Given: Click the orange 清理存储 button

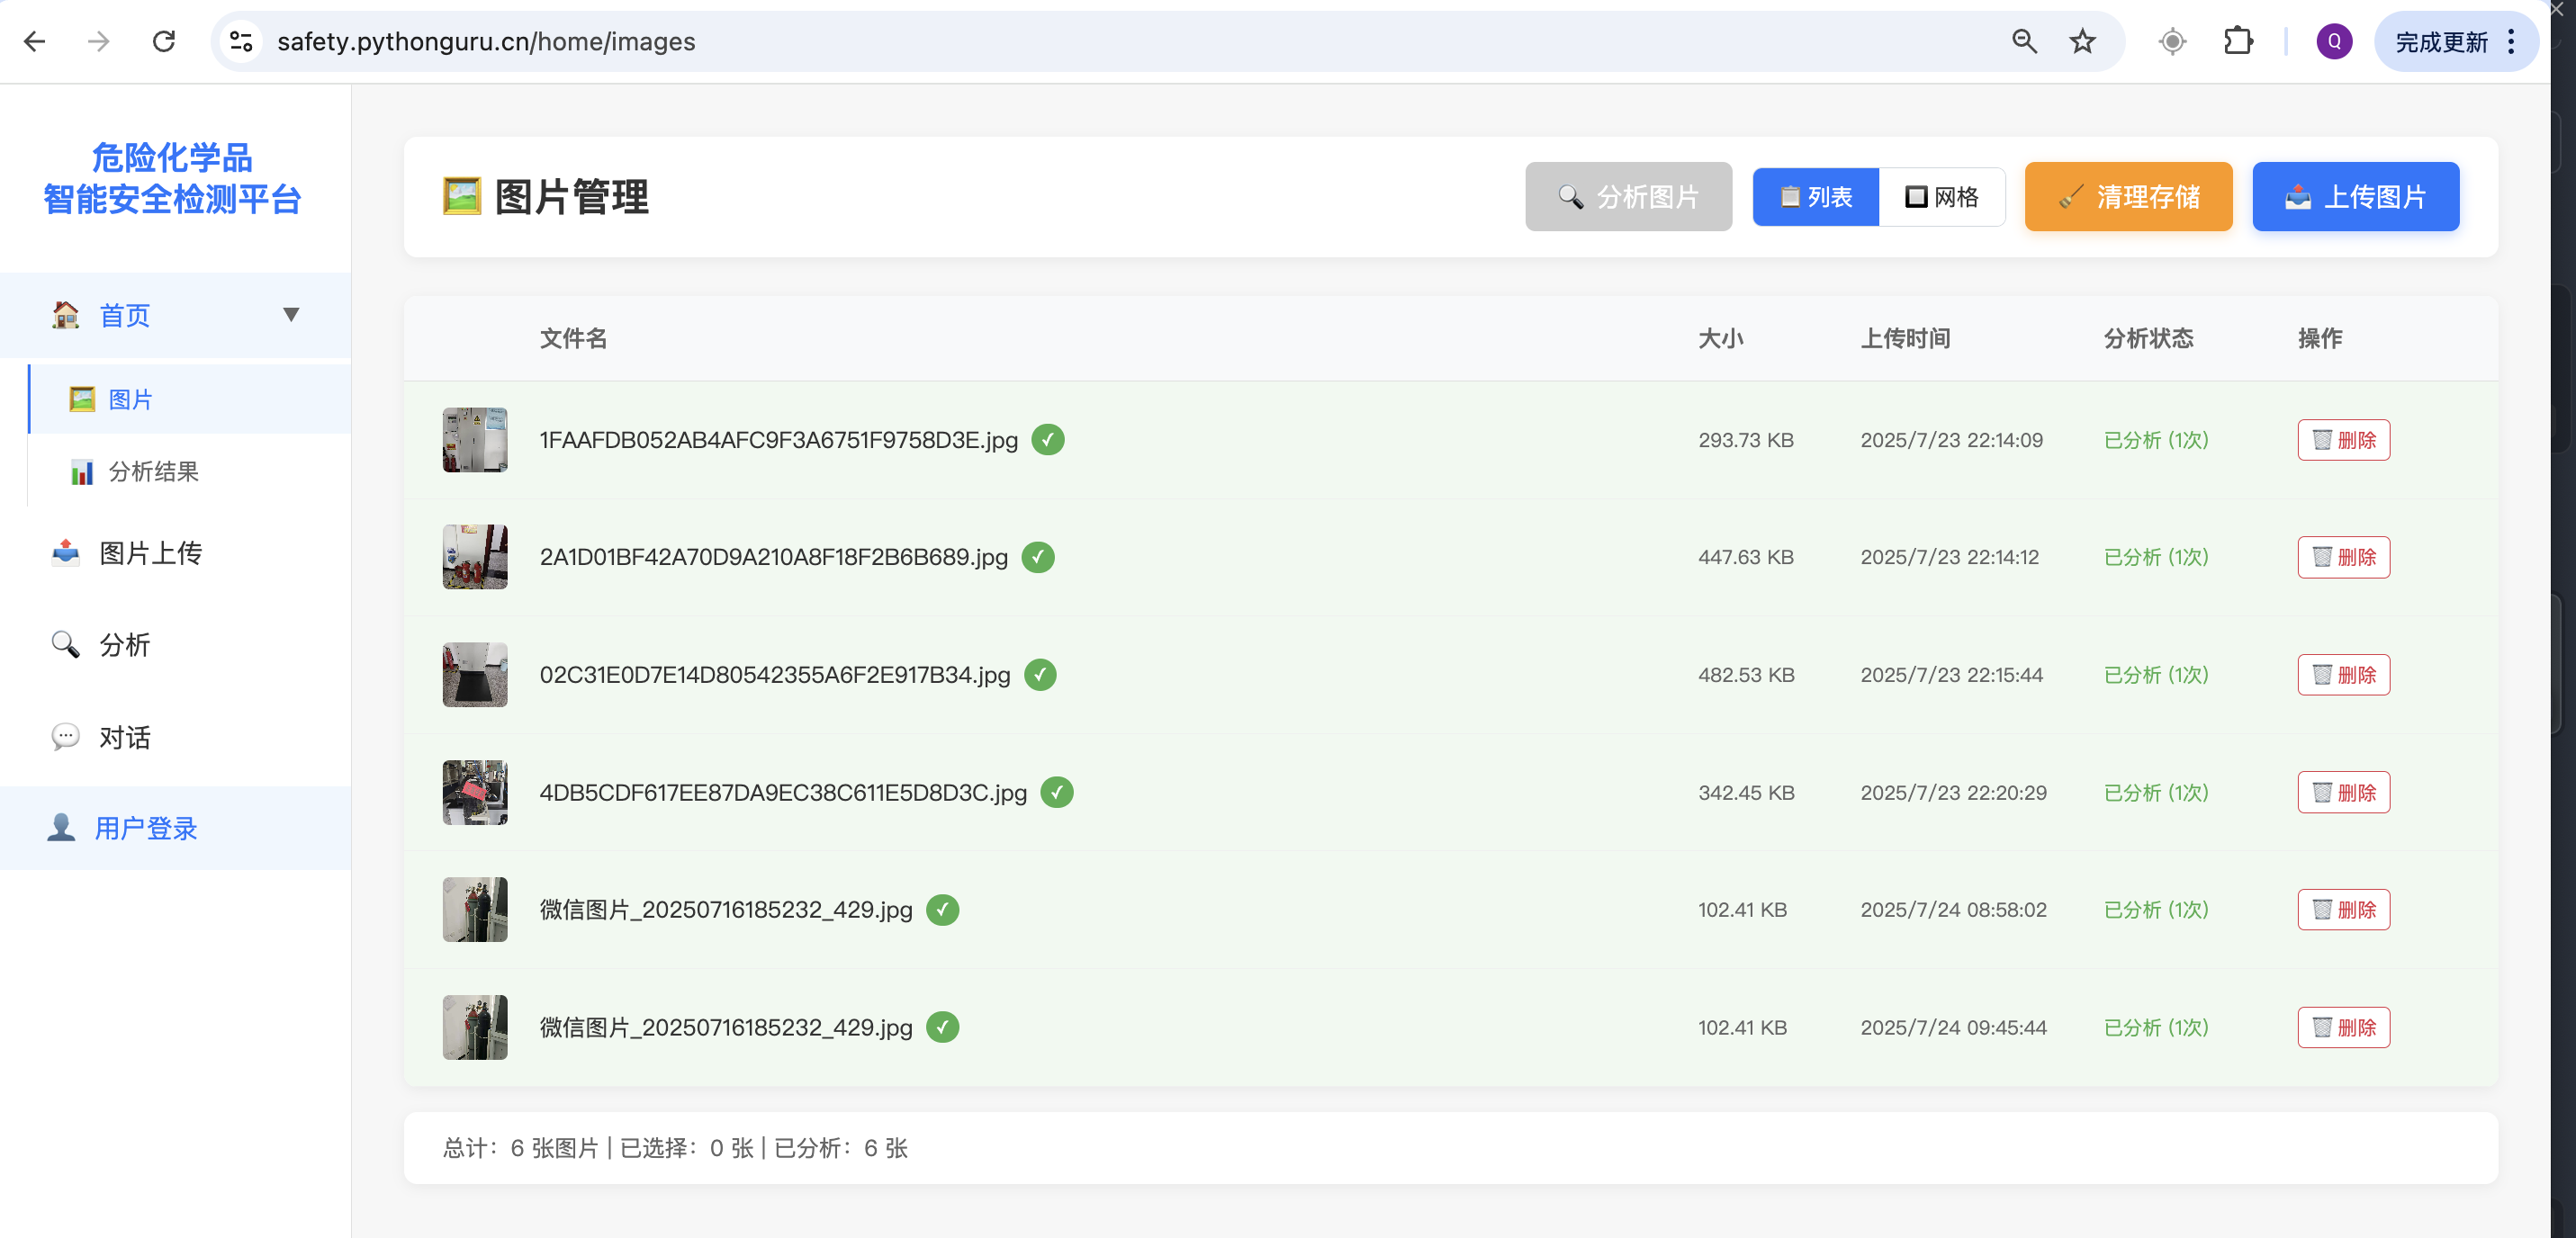Looking at the screenshot, I should [x=2128, y=197].
